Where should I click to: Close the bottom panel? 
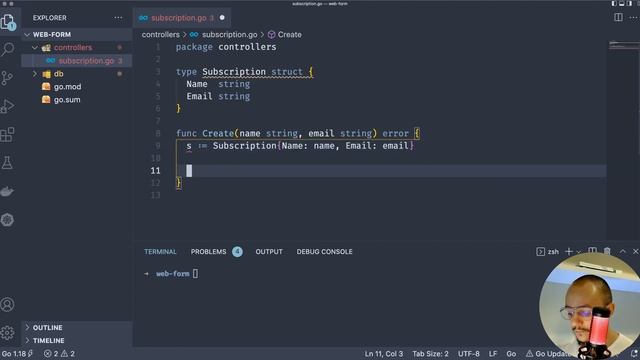[635, 251]
